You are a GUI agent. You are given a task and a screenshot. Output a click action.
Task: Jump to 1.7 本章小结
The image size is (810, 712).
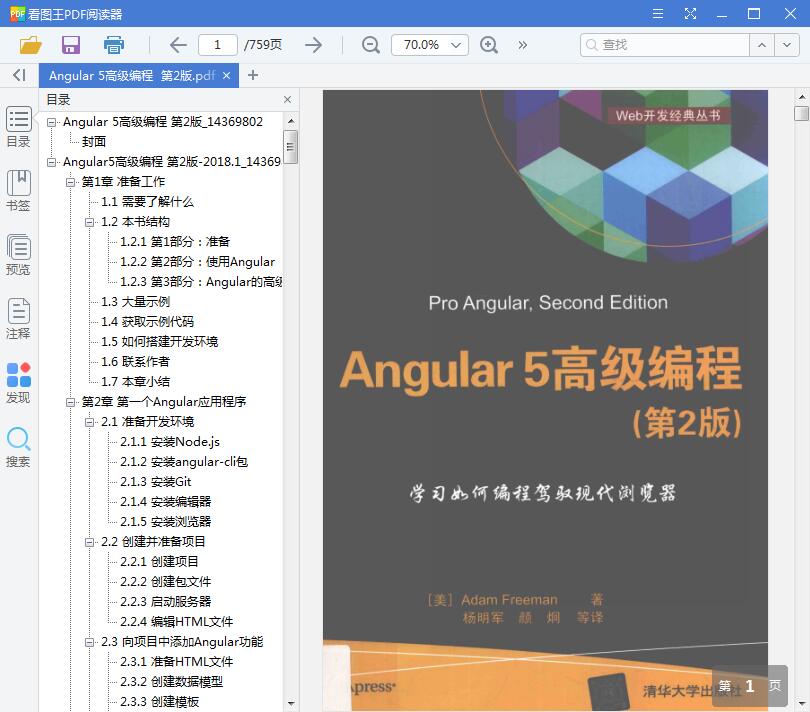click(x=135, y=382)
